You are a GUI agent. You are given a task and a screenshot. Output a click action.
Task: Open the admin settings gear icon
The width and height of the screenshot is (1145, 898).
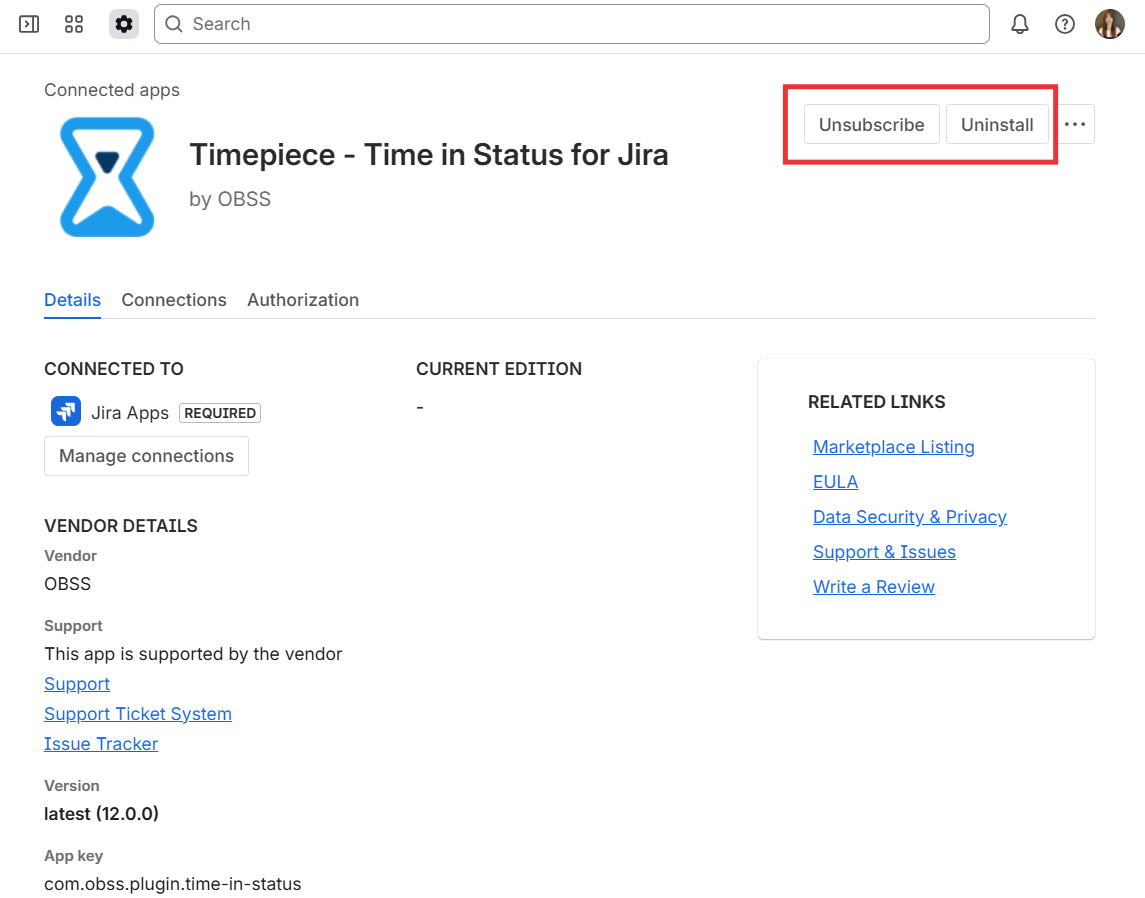pyautogui.click(x=123, y=24)
